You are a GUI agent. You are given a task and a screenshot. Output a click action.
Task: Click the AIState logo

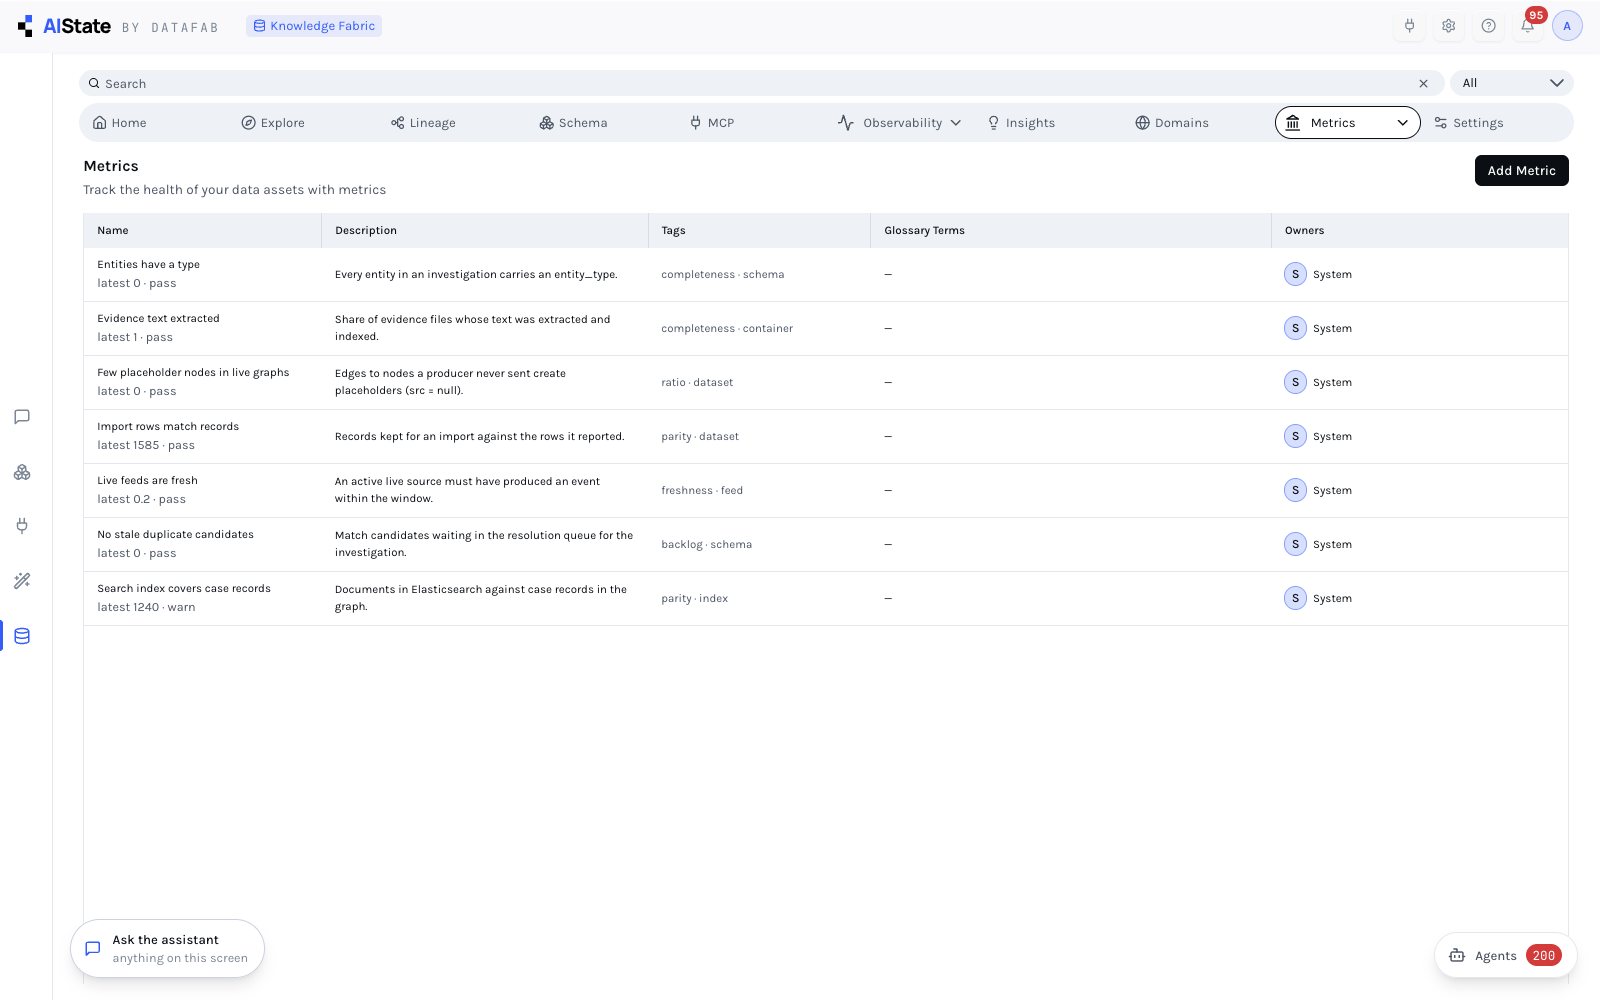tap(64, 26)
